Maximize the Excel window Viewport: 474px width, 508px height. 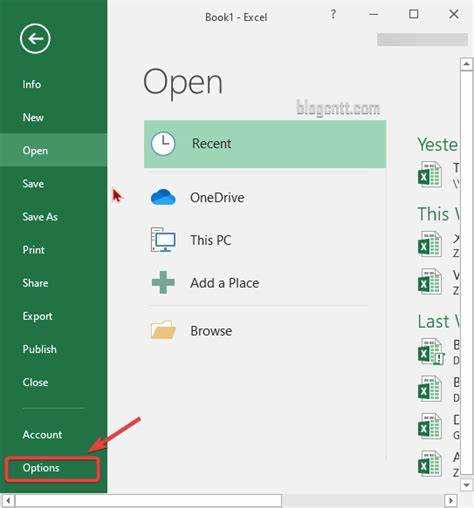pyautogui.click(x=414, y=14)
